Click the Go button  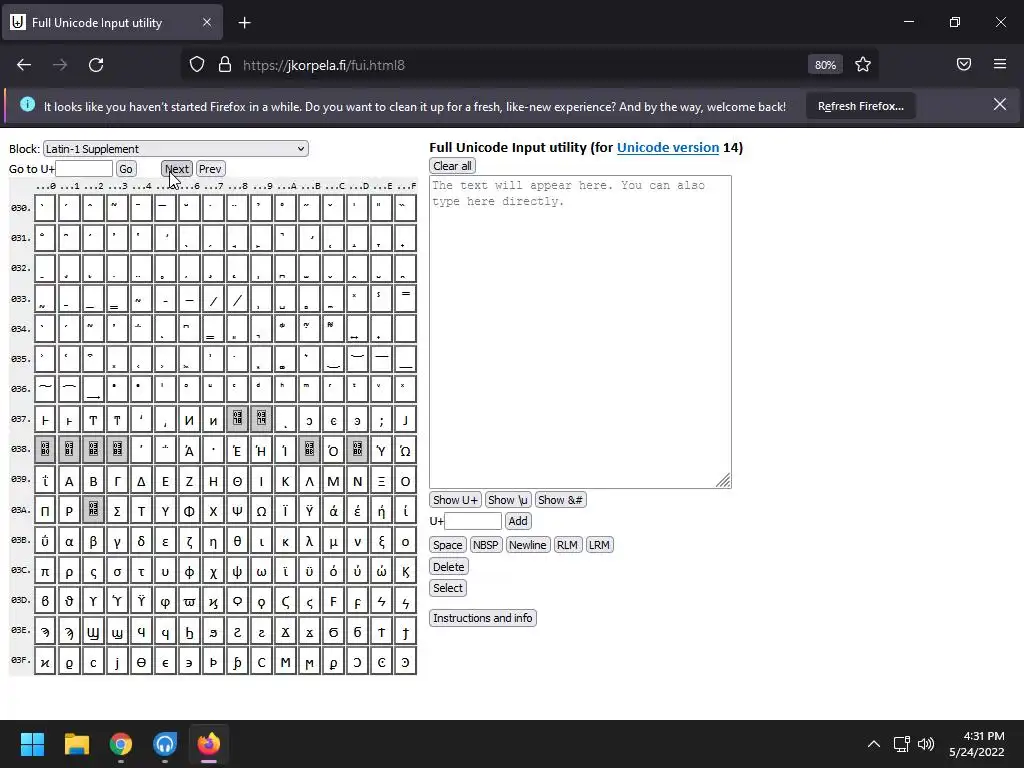coord(126,168)
